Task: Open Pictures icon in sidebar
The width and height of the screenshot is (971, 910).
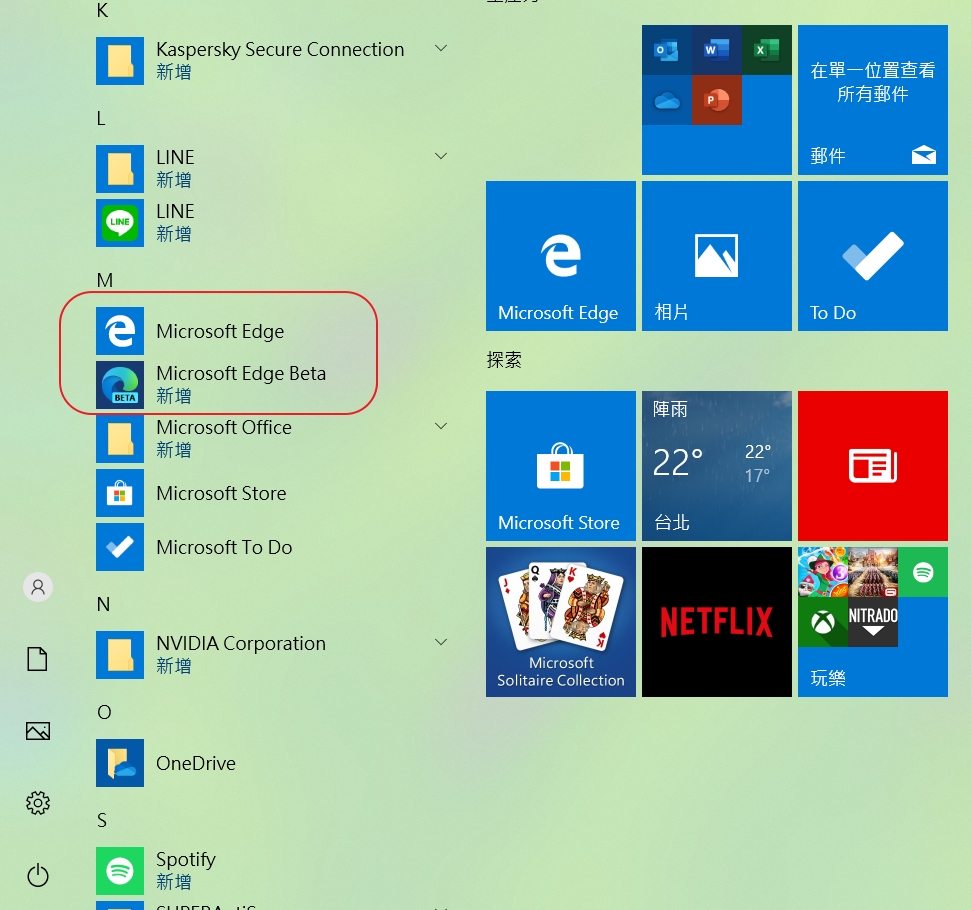Action: point(38,731)
